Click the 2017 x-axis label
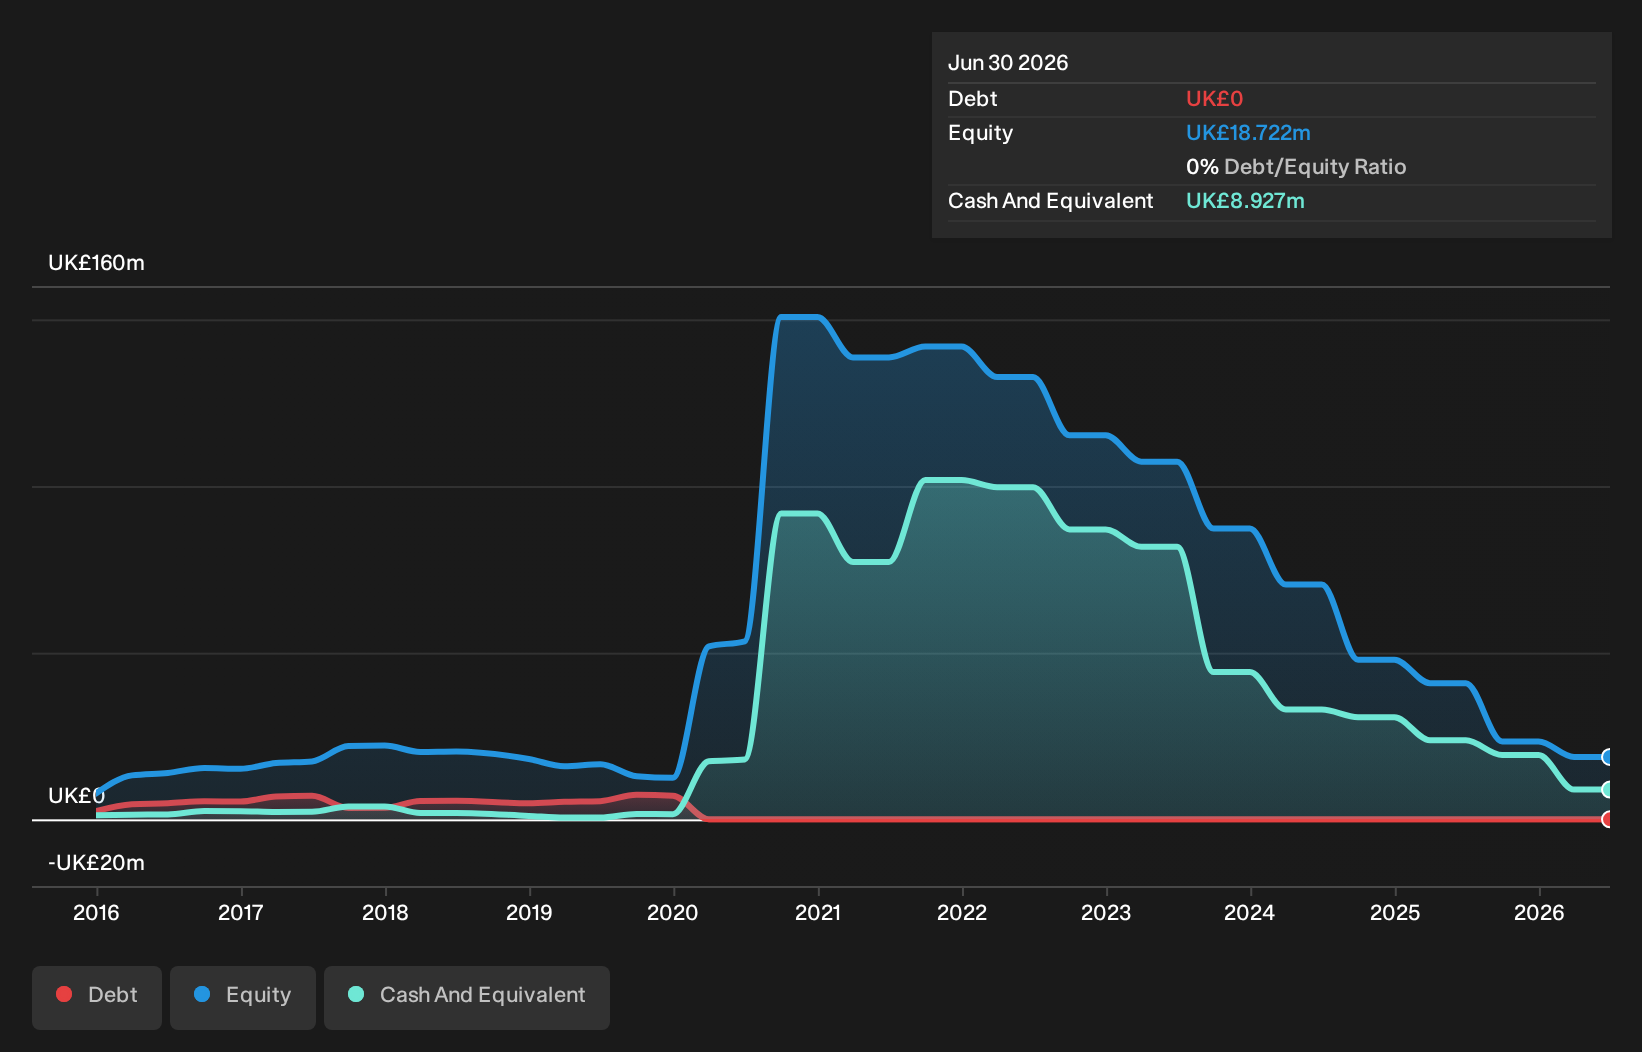 (x=241, y=912)
